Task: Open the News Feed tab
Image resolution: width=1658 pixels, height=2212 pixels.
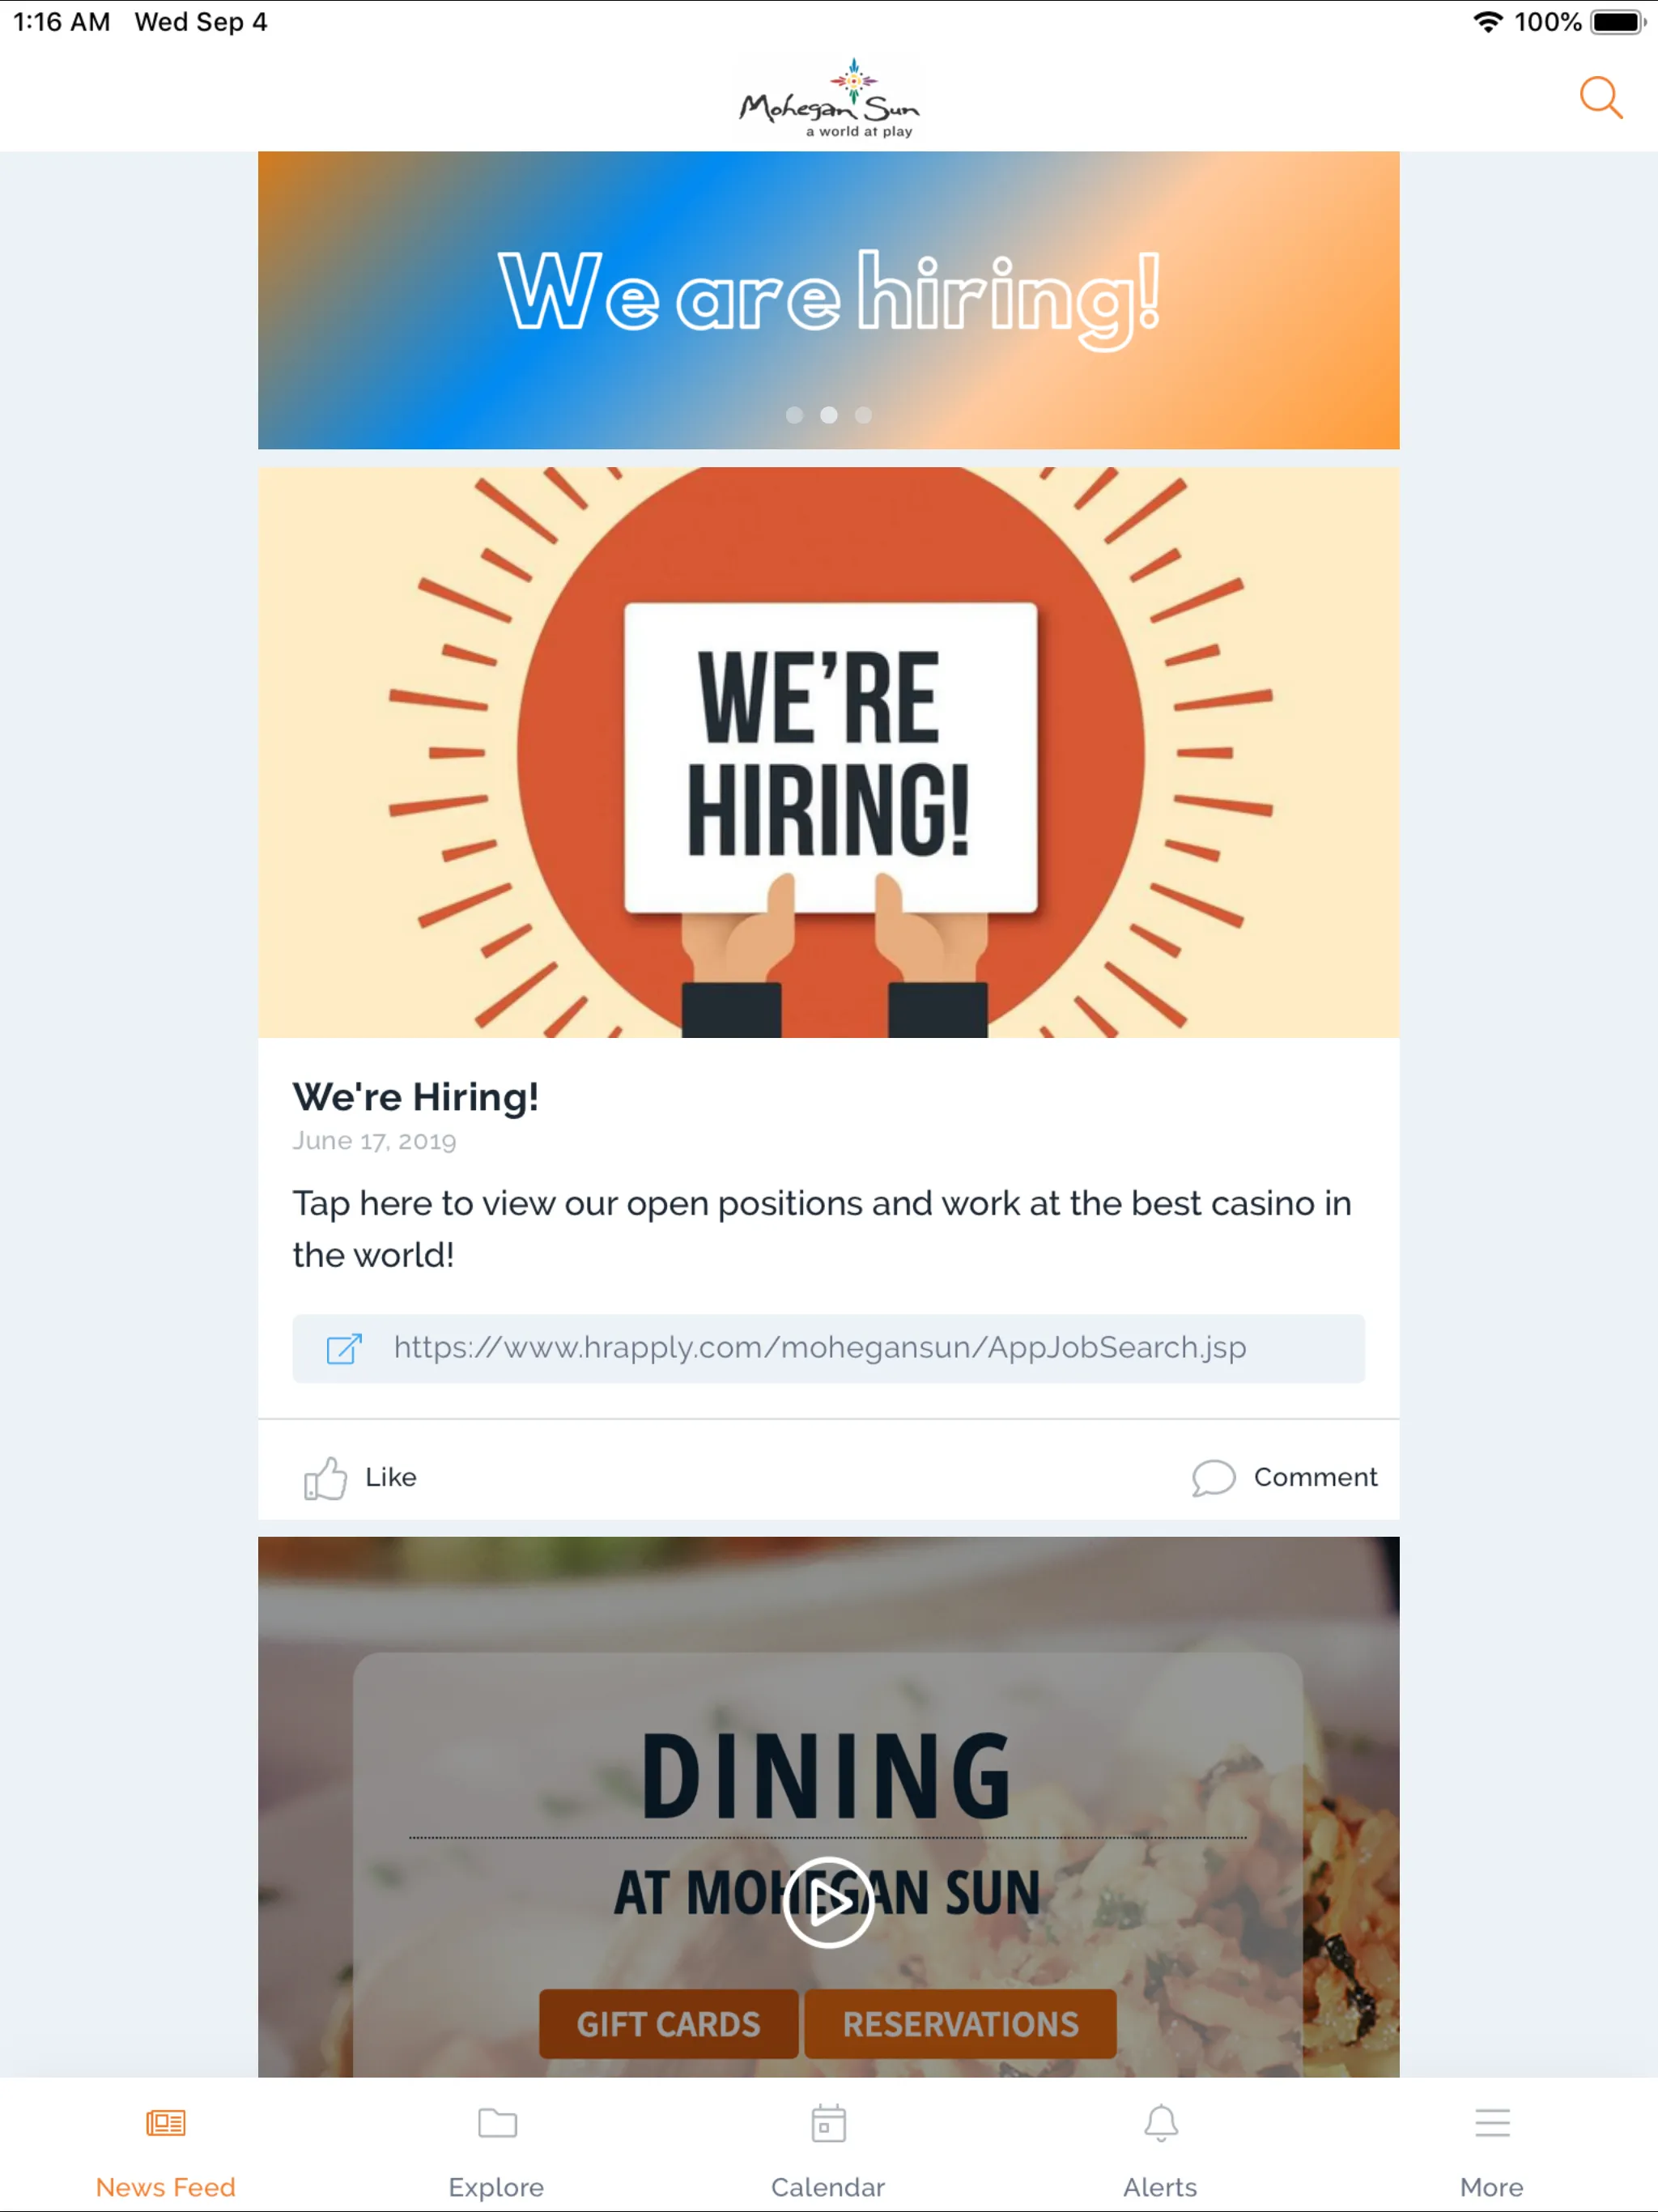Action: click(165, 2144)
